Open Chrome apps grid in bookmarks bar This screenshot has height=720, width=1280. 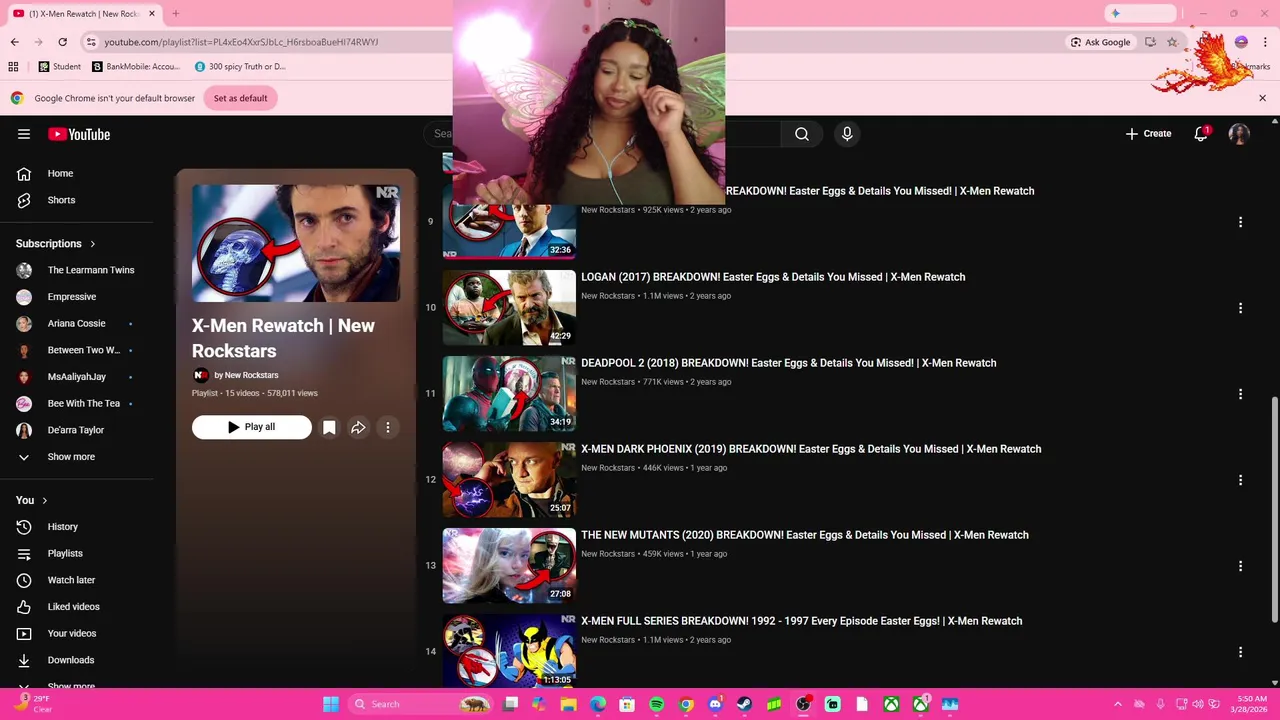[13, 66]
